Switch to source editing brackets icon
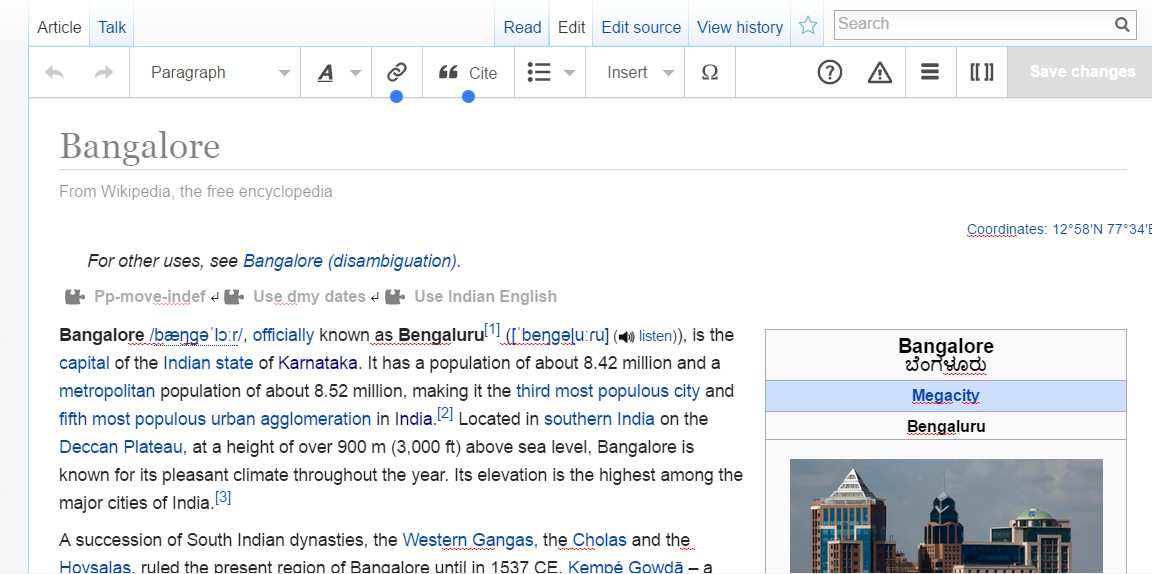 click(x=981, y=72)
